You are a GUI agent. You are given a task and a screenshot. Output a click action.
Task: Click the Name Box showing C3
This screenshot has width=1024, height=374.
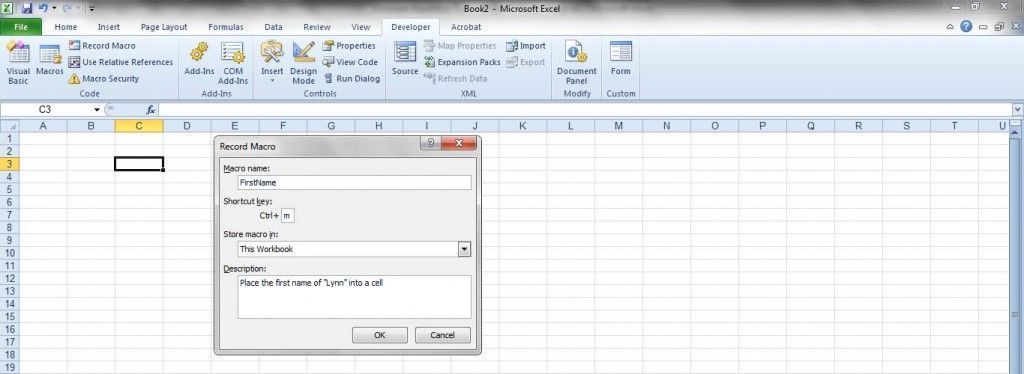pos(46,110)
